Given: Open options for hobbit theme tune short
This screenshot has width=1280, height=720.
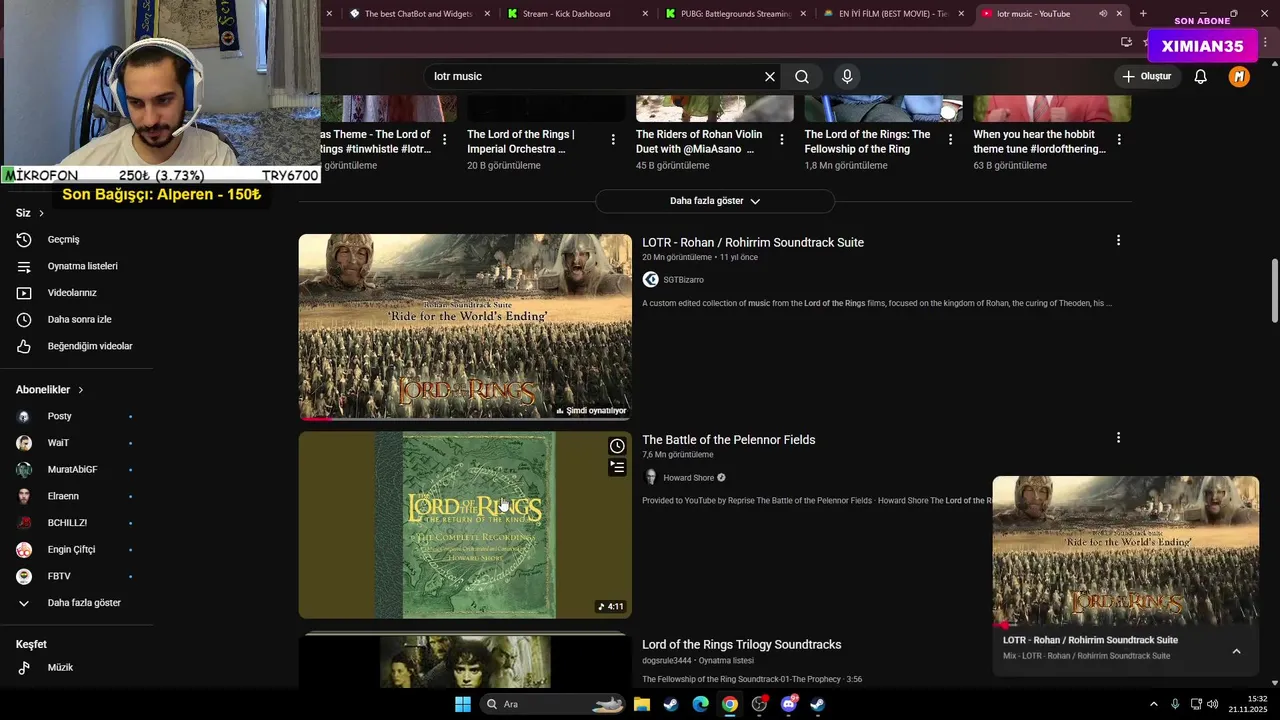Looking at the screenshot, I should [1119, 140].
